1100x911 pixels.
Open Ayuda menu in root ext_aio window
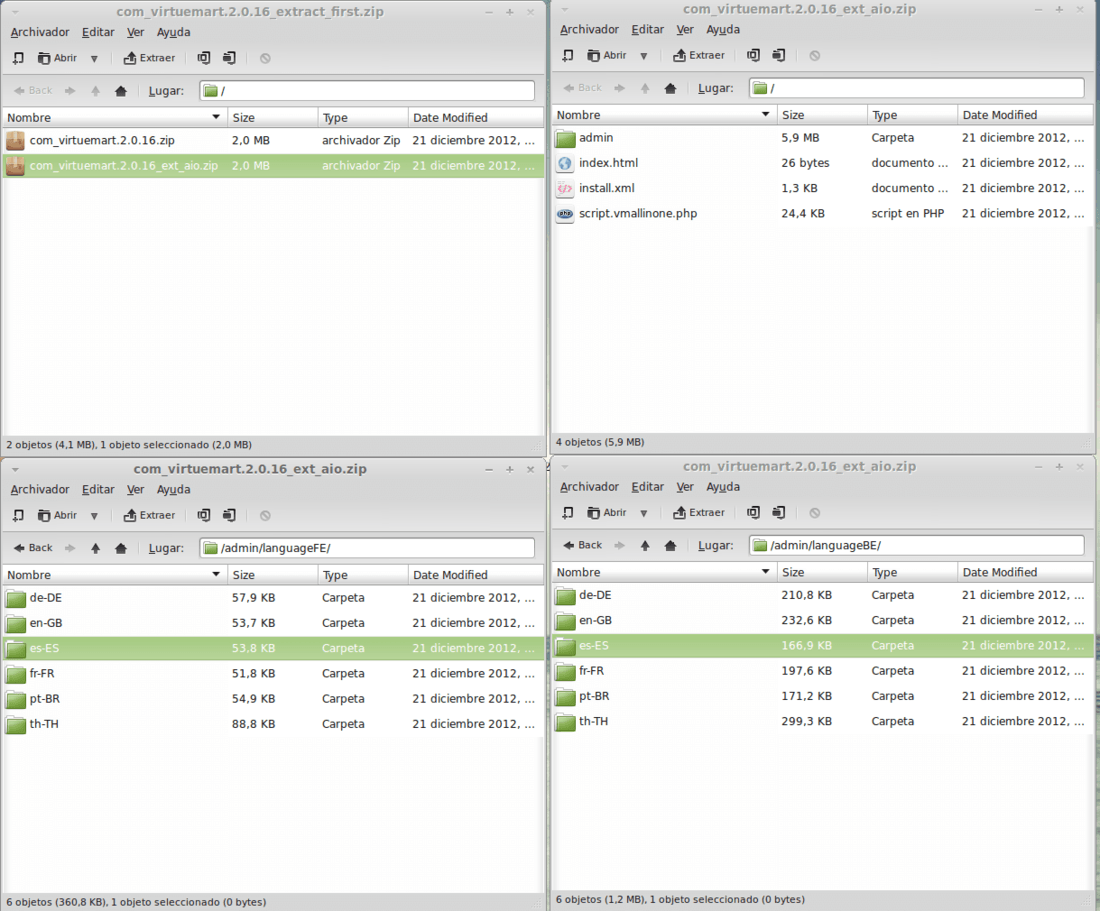[723, 29]
